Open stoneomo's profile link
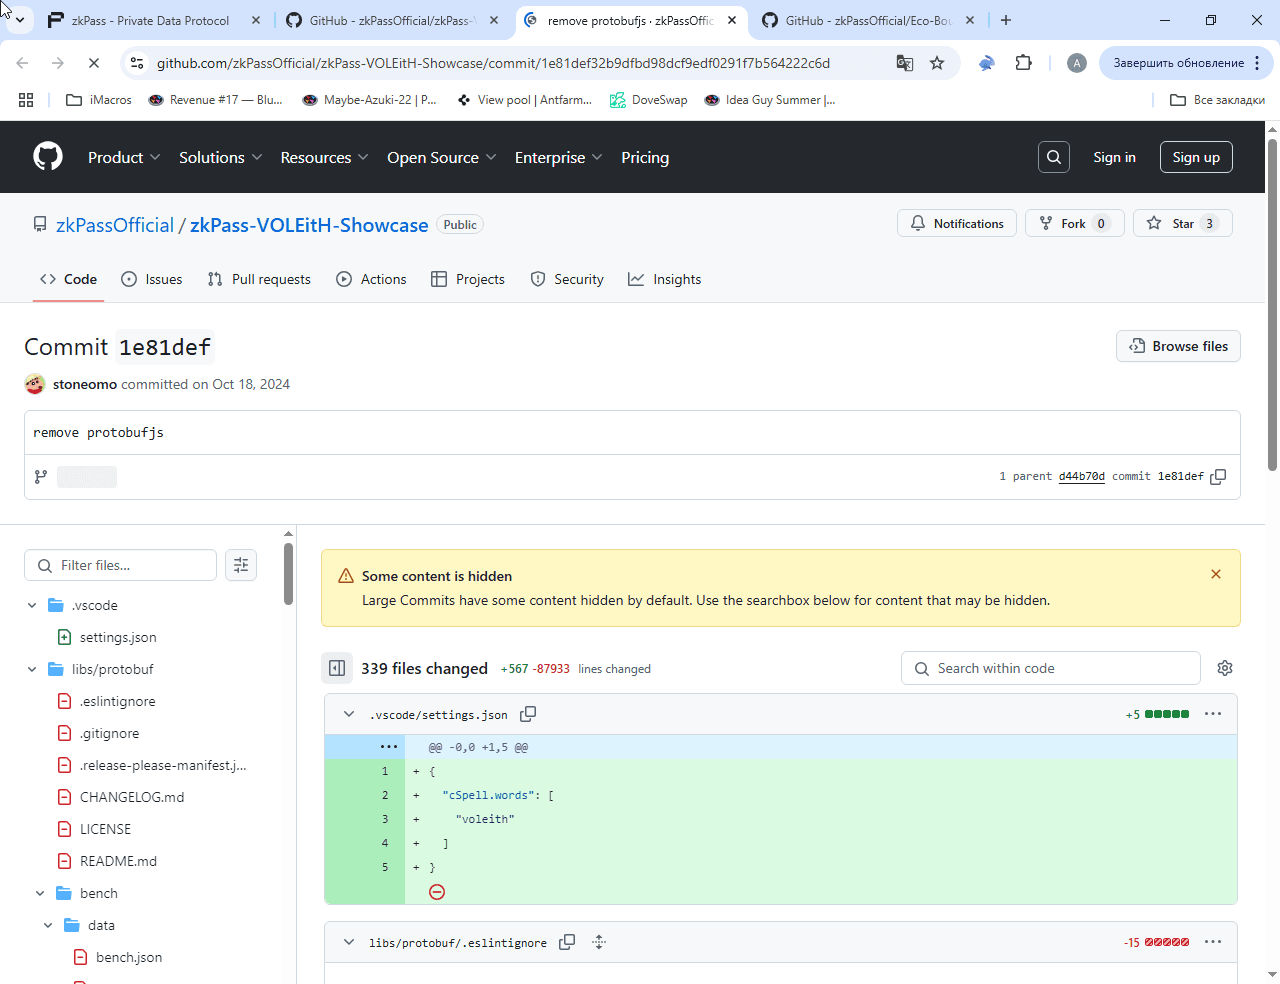 click(85, 384)
